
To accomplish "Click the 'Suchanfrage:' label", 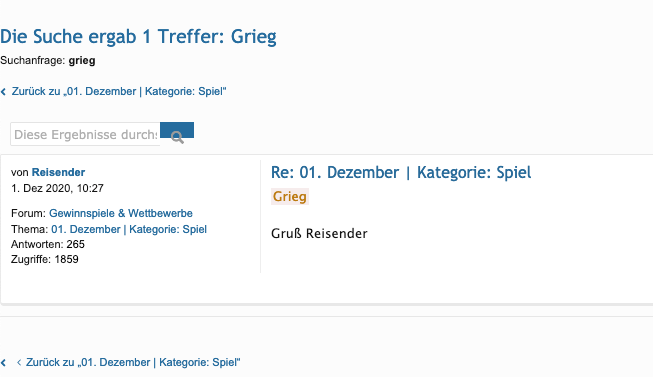I will 33,61.
